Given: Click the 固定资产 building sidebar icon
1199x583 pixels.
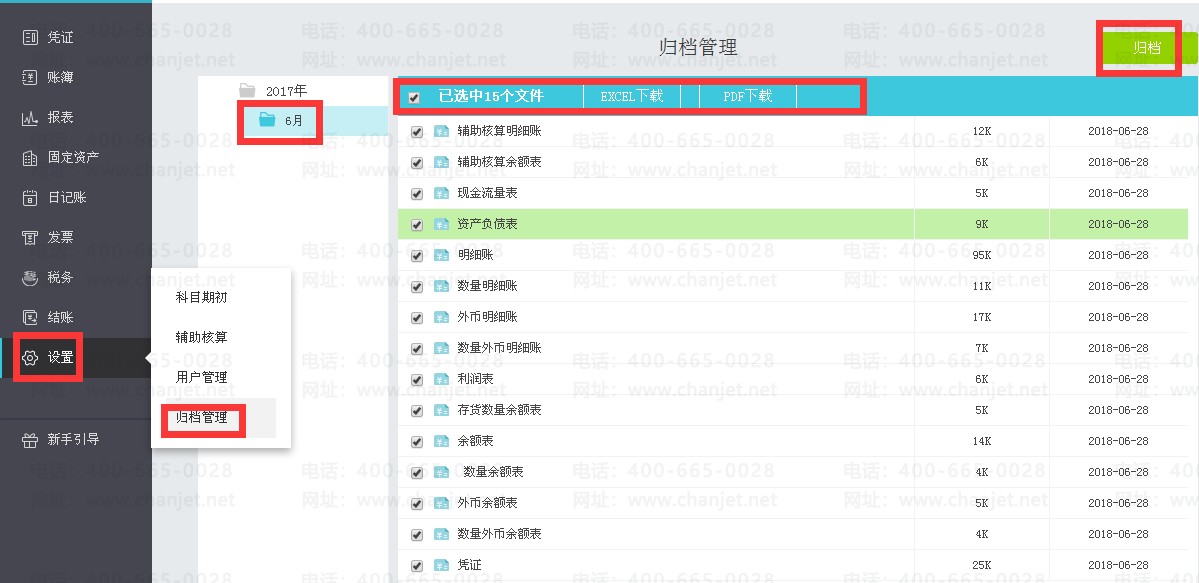Looking at the screenshot, I should click(30, 158).
